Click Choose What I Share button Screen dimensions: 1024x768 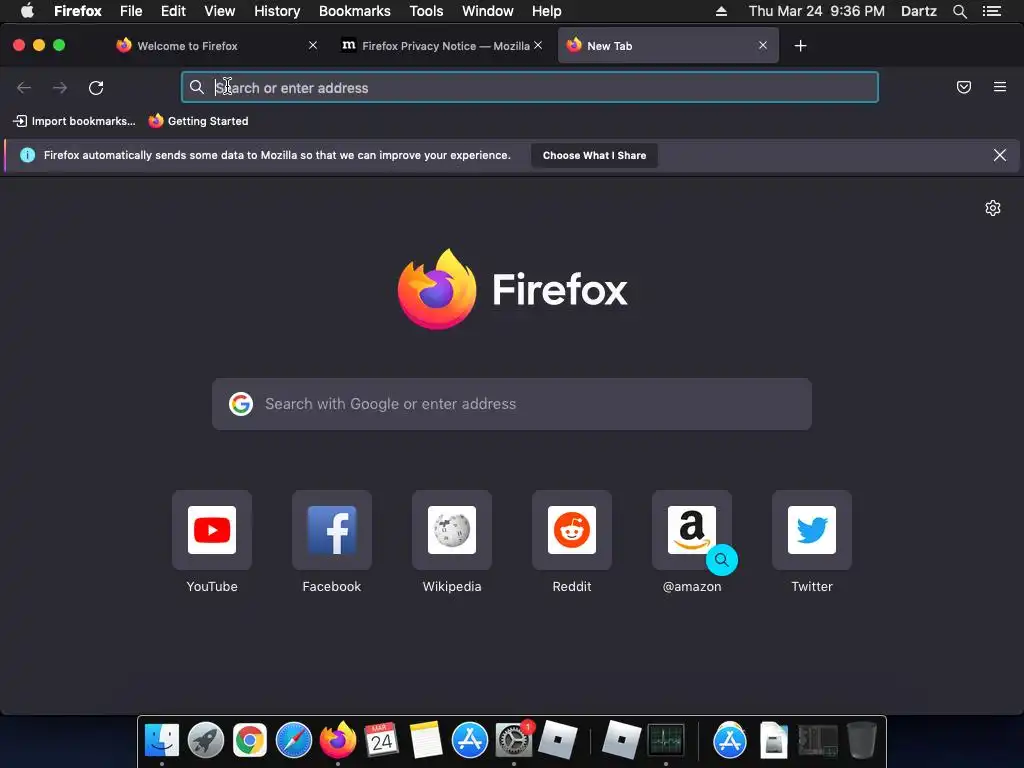pos(594,155)
